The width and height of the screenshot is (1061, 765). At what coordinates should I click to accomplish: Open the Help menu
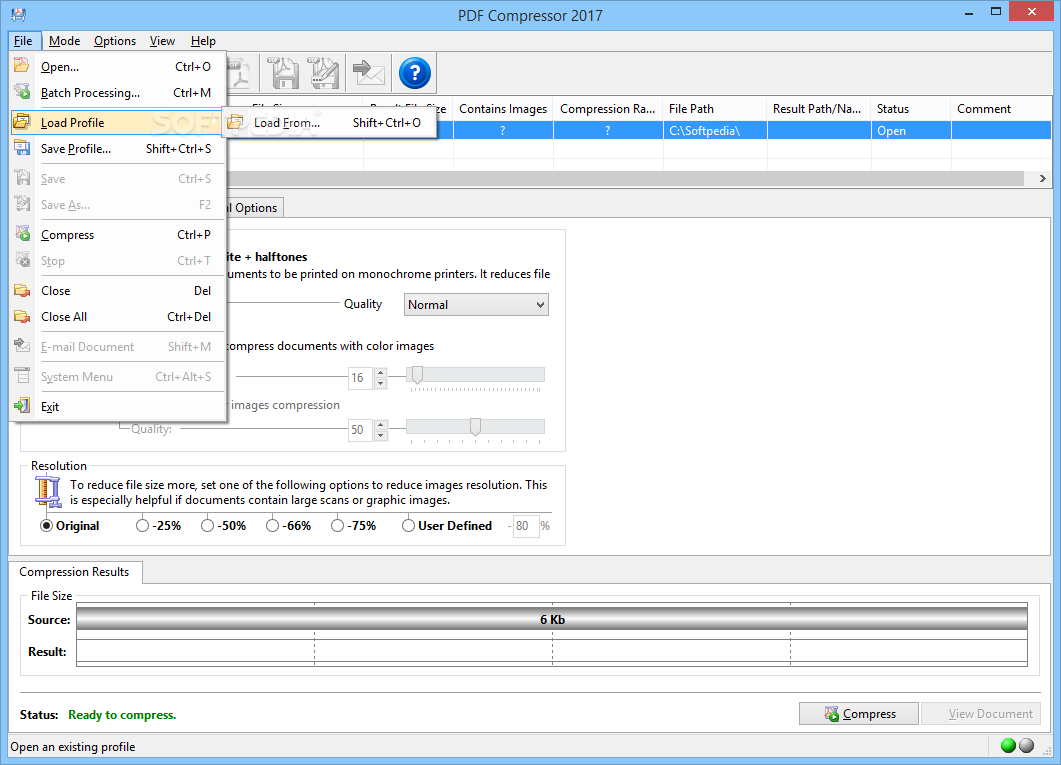point(203,41)
